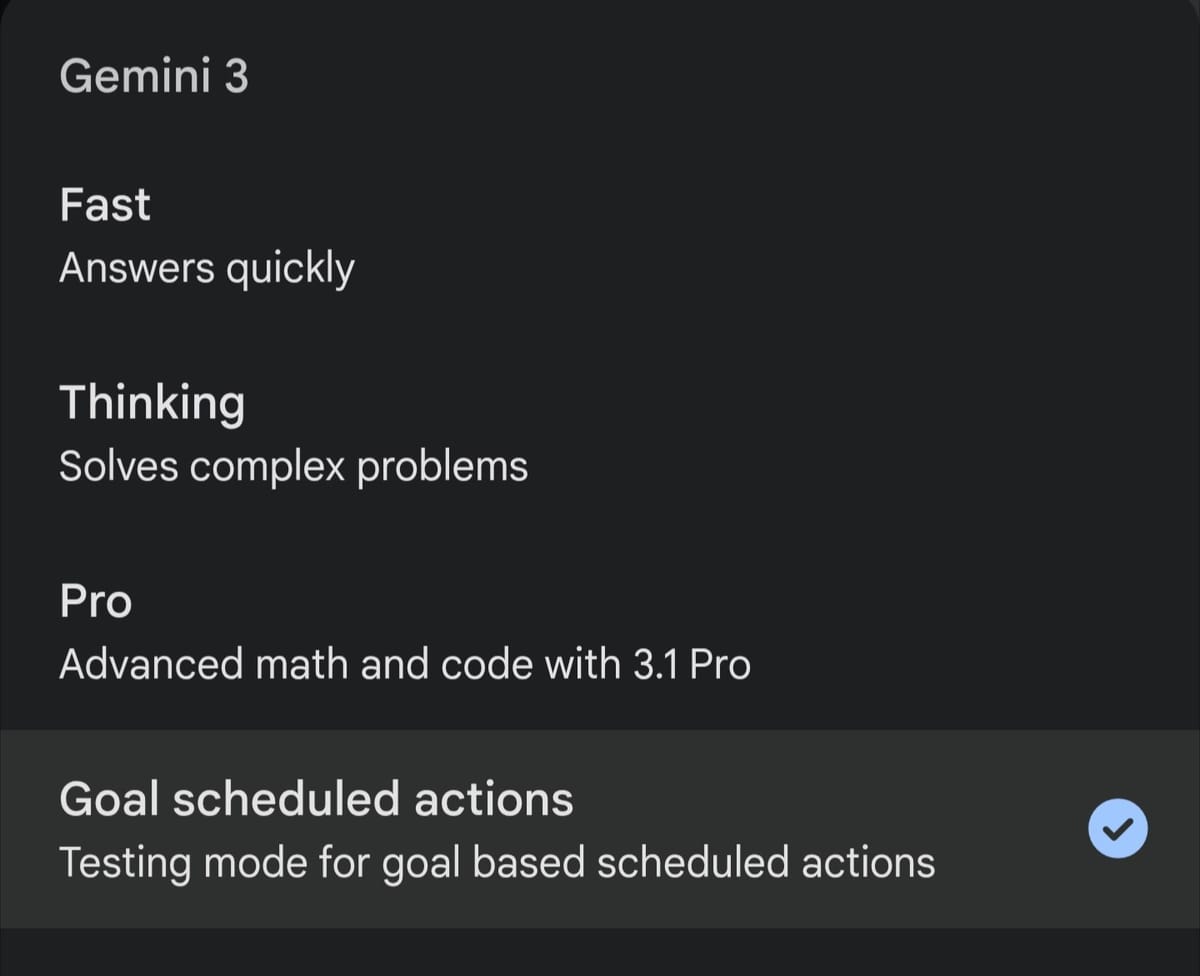Click the Gemini 3 header

coord(155,75)
